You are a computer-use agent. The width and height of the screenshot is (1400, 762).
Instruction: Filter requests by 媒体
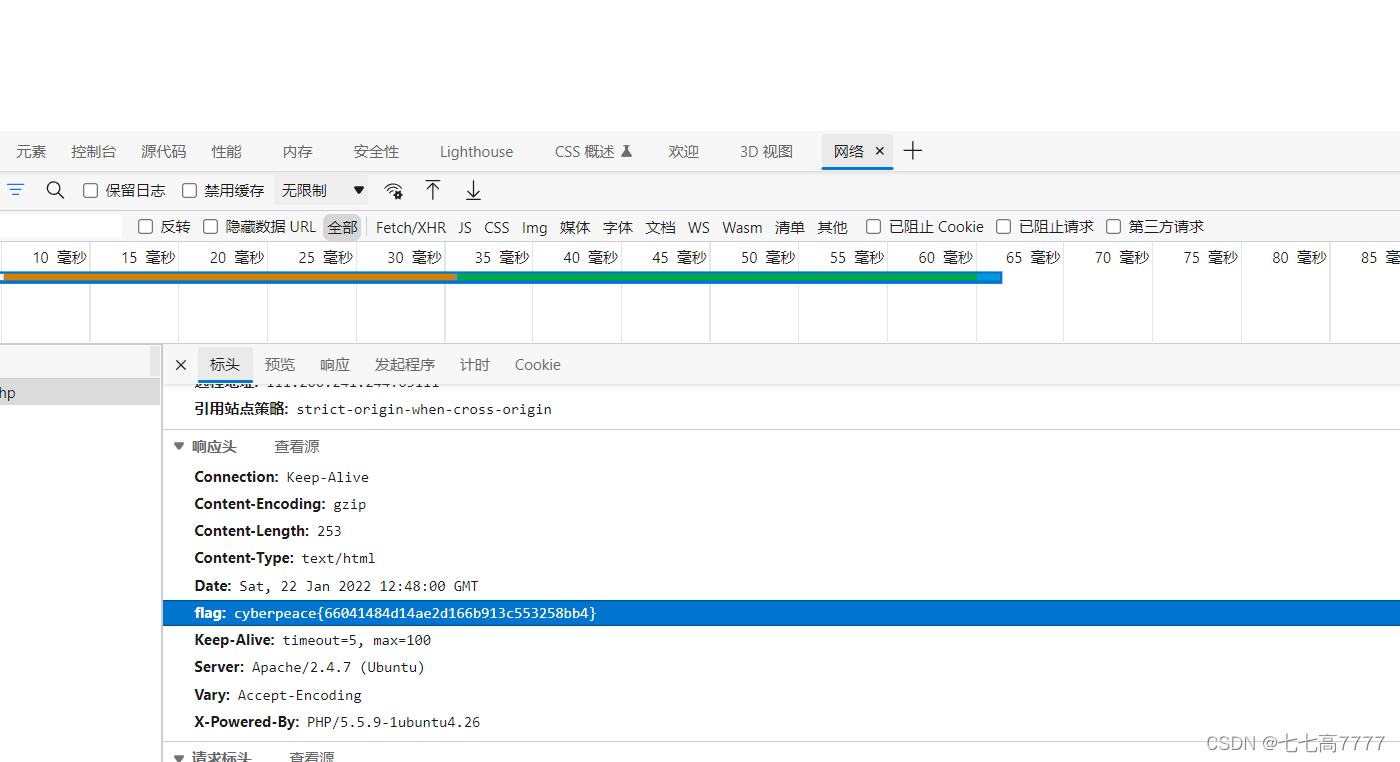(575, 228)
